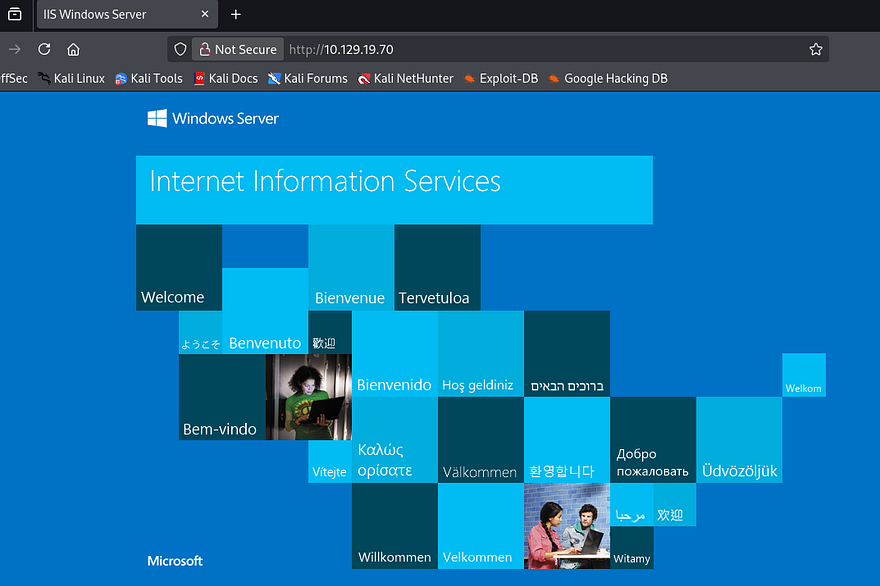
Task: Close the IIS Windows Server tab
Action: (204, 15)
